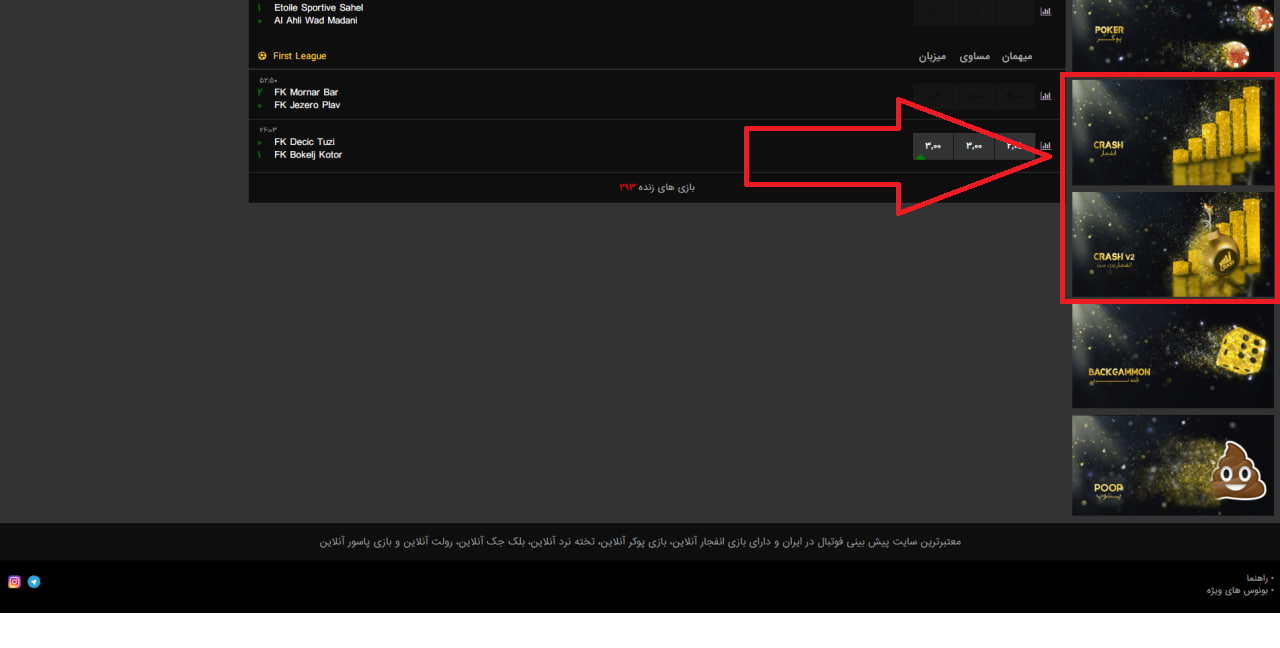
Task: Launch the Crash game banner
Action: pyautogui.click(x=1173, y=133)
